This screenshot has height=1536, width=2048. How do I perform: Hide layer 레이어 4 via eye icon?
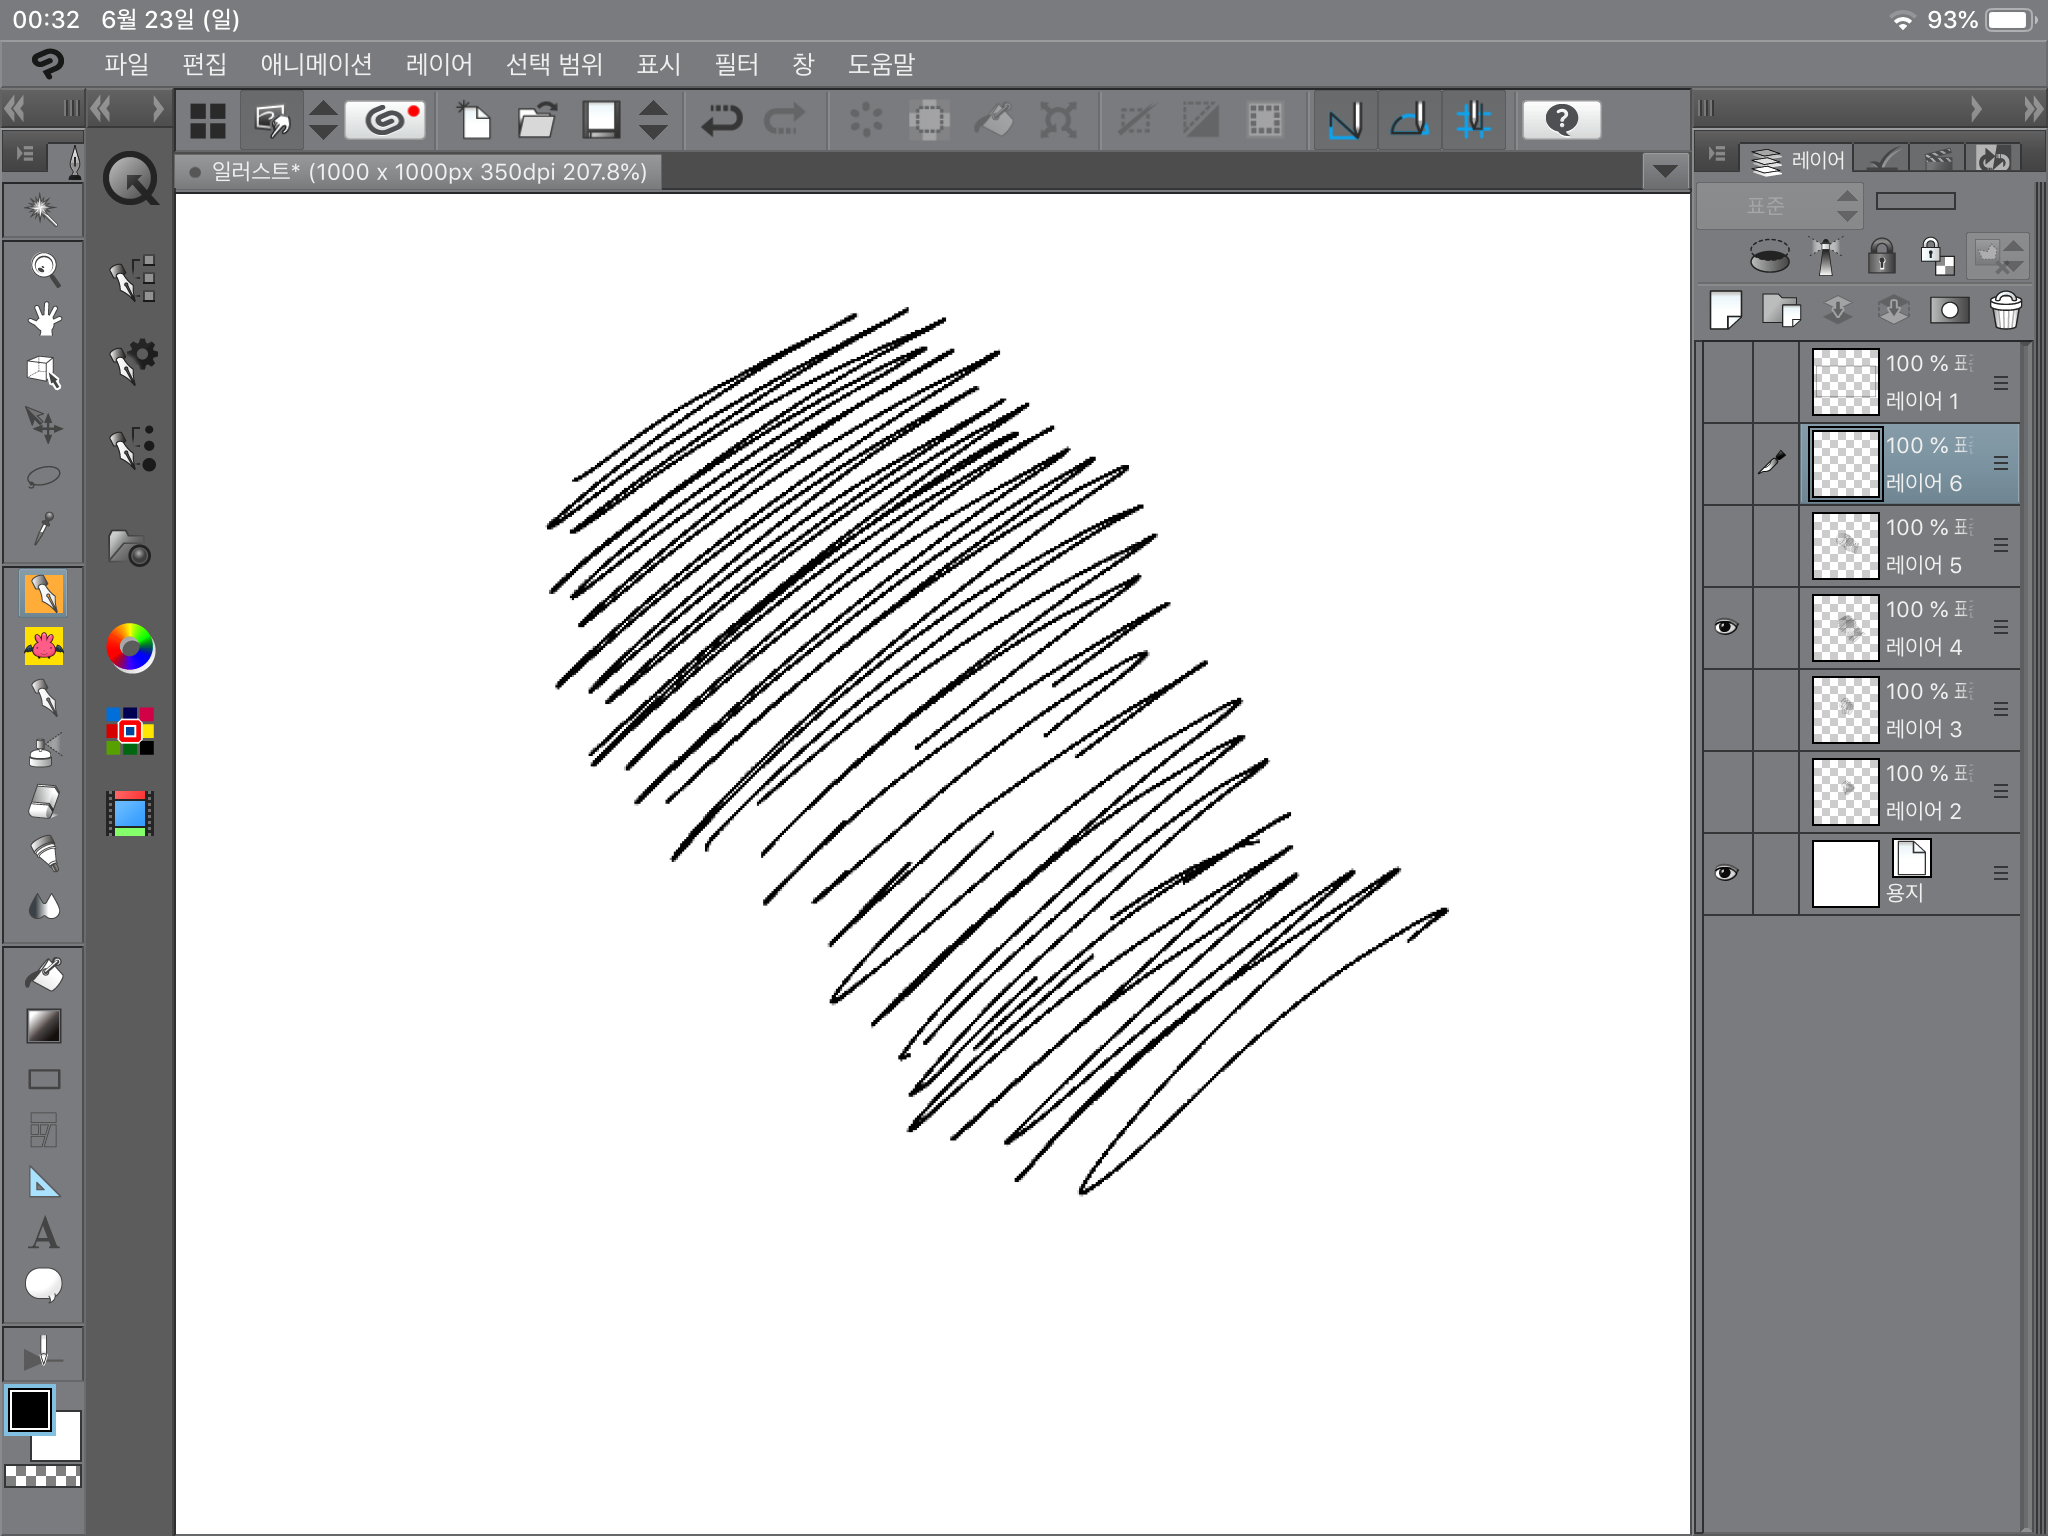tap(1726, 627)
